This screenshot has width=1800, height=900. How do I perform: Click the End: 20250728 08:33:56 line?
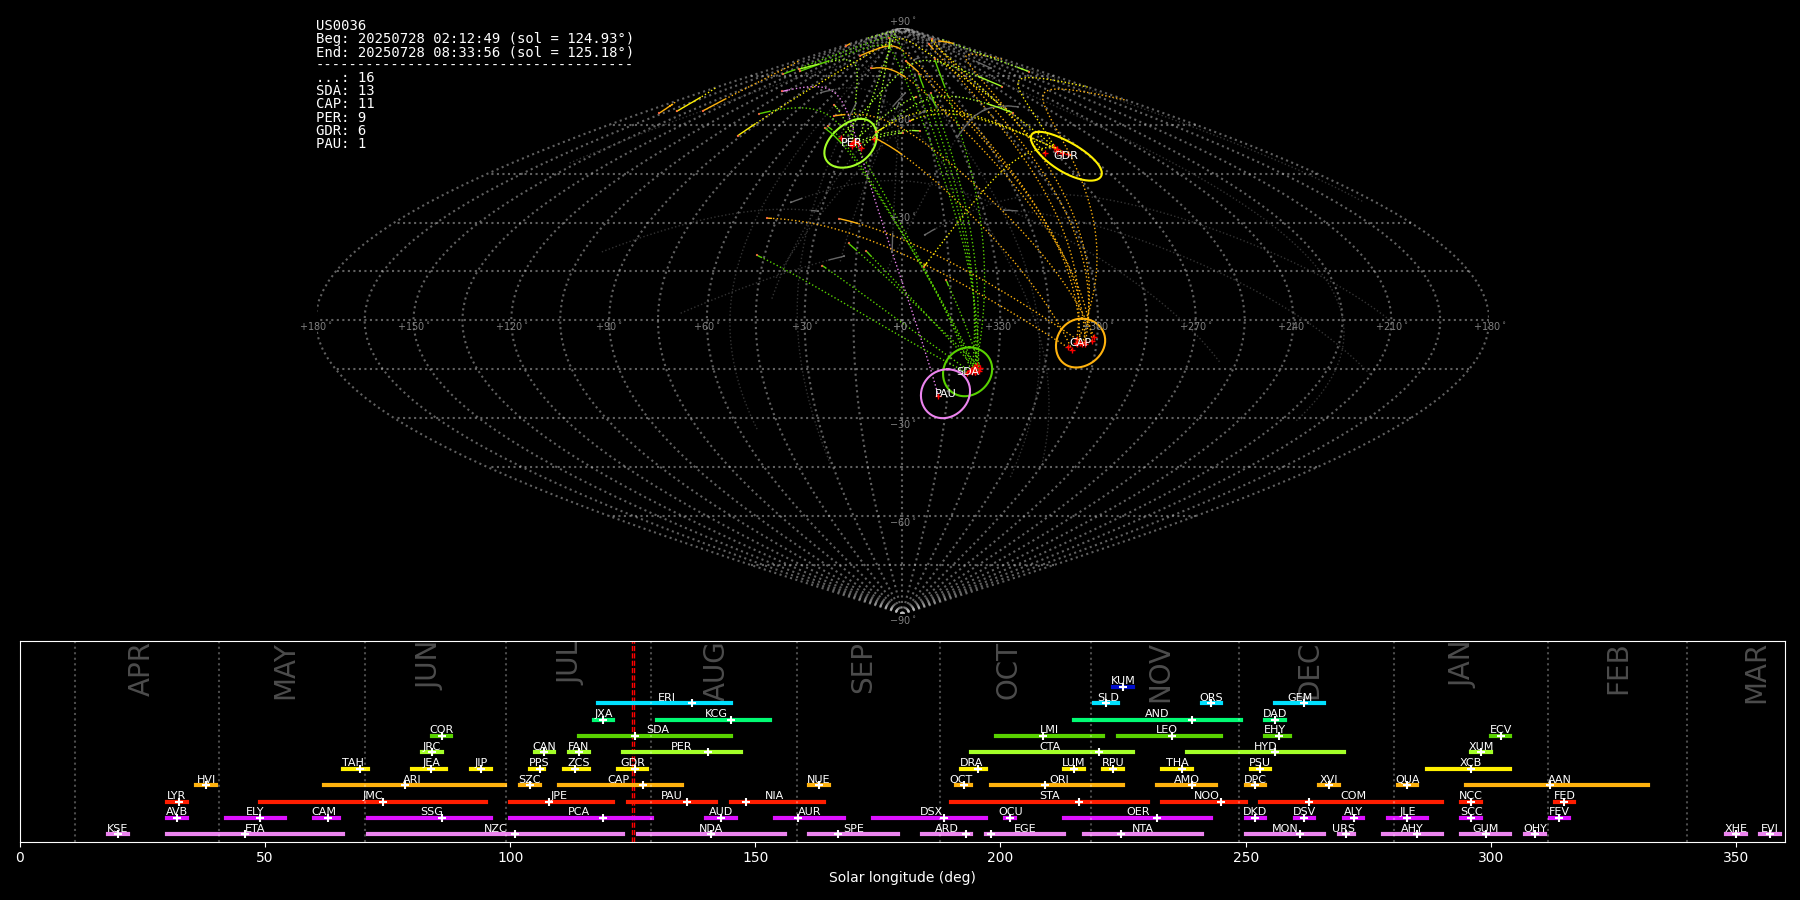475,52
